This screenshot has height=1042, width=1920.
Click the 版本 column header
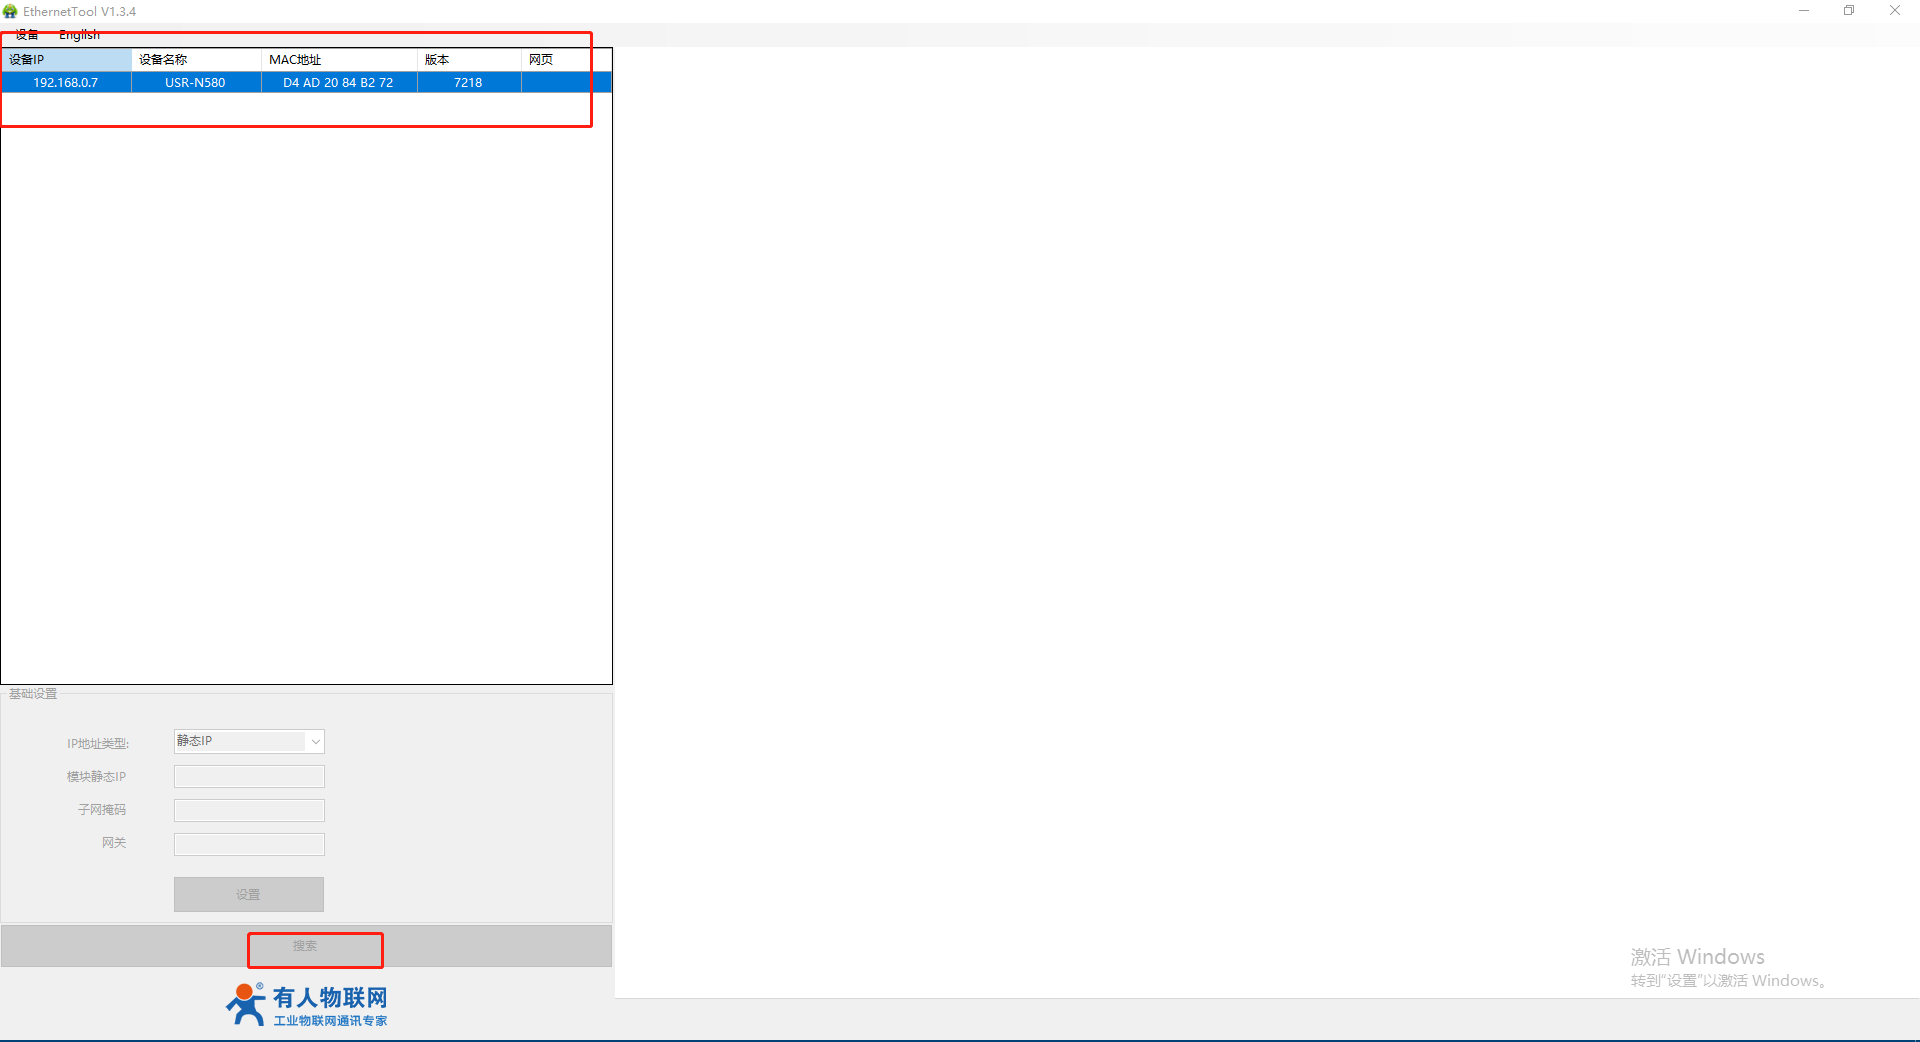pos(469,60)
